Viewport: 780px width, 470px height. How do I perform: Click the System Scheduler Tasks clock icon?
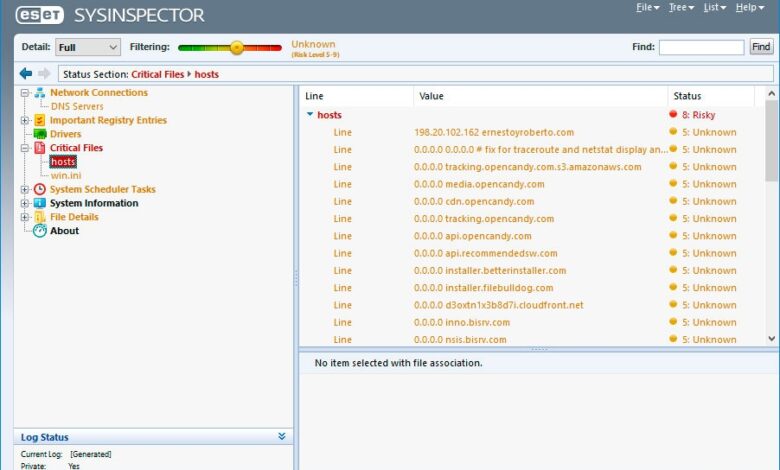pyautogui.click(x=40, y=189)
